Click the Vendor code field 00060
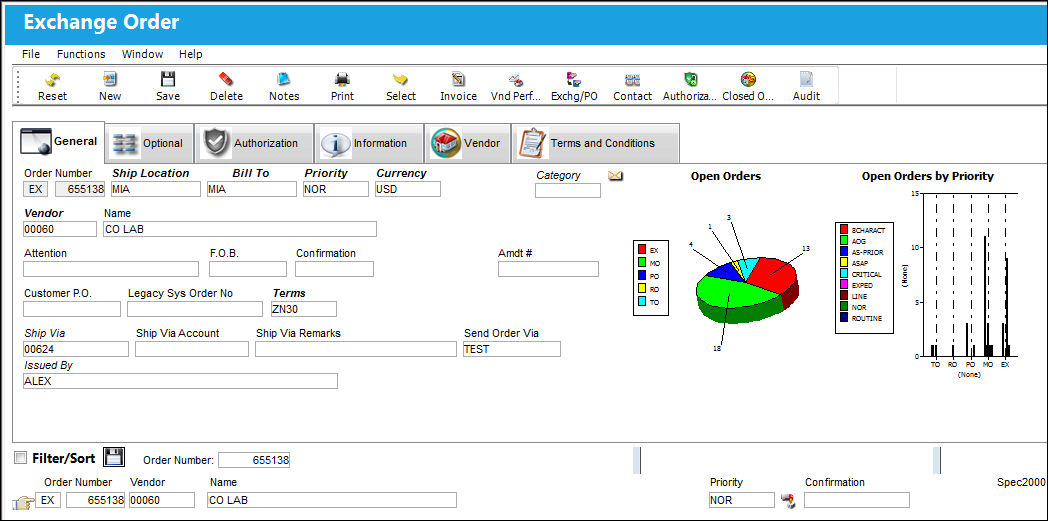 tap(60, 229)
